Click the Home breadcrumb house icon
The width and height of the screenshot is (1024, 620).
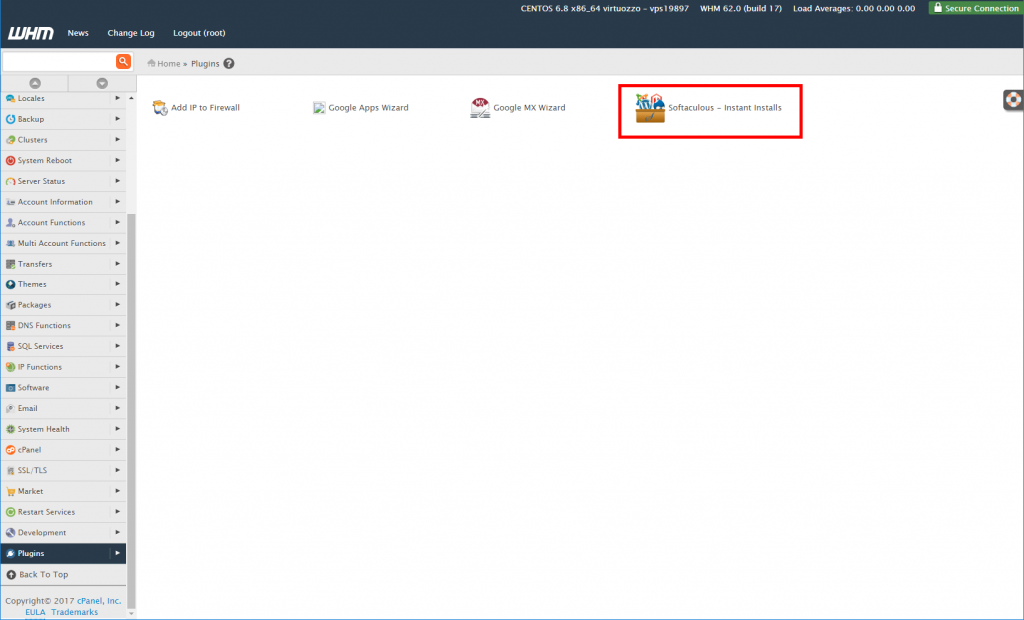[152, 63]
